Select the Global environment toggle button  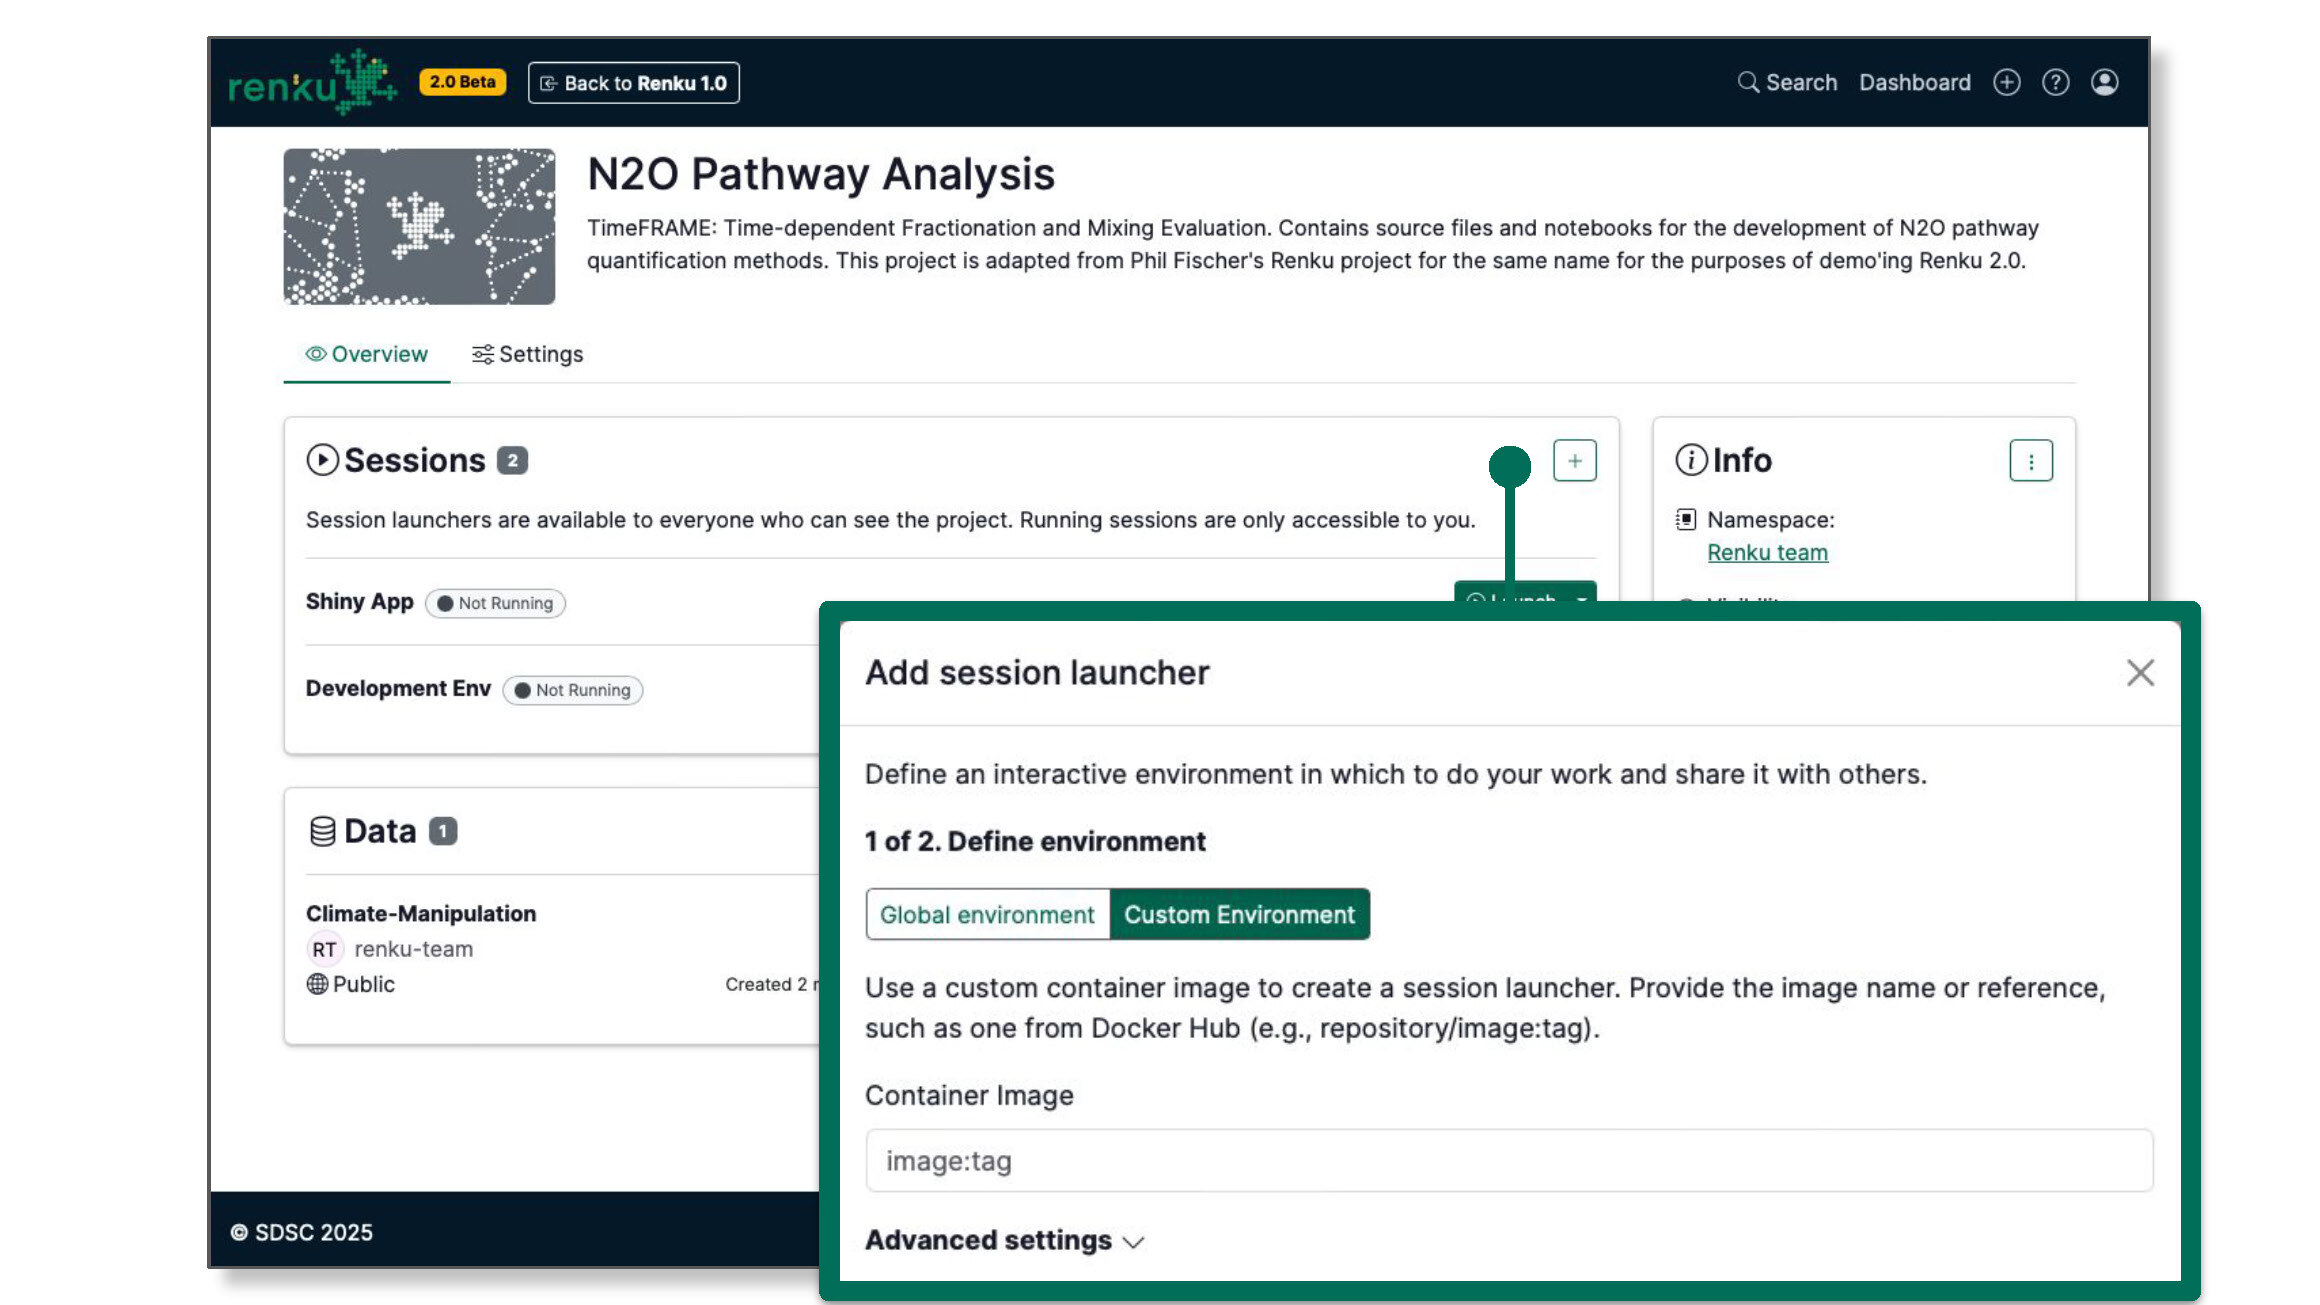point(986,913)
